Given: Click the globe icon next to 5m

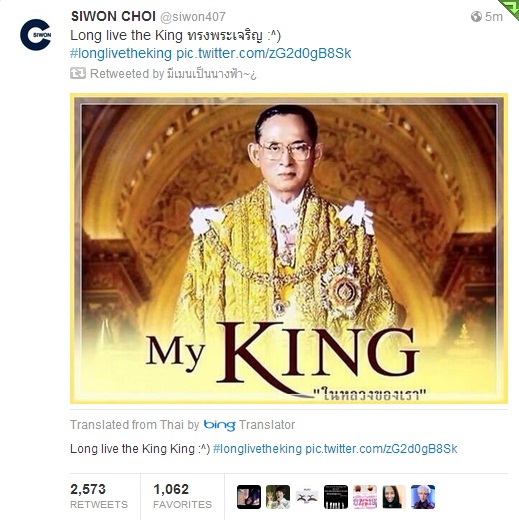Looking at the screenshot, I should [x=476, y=16].
